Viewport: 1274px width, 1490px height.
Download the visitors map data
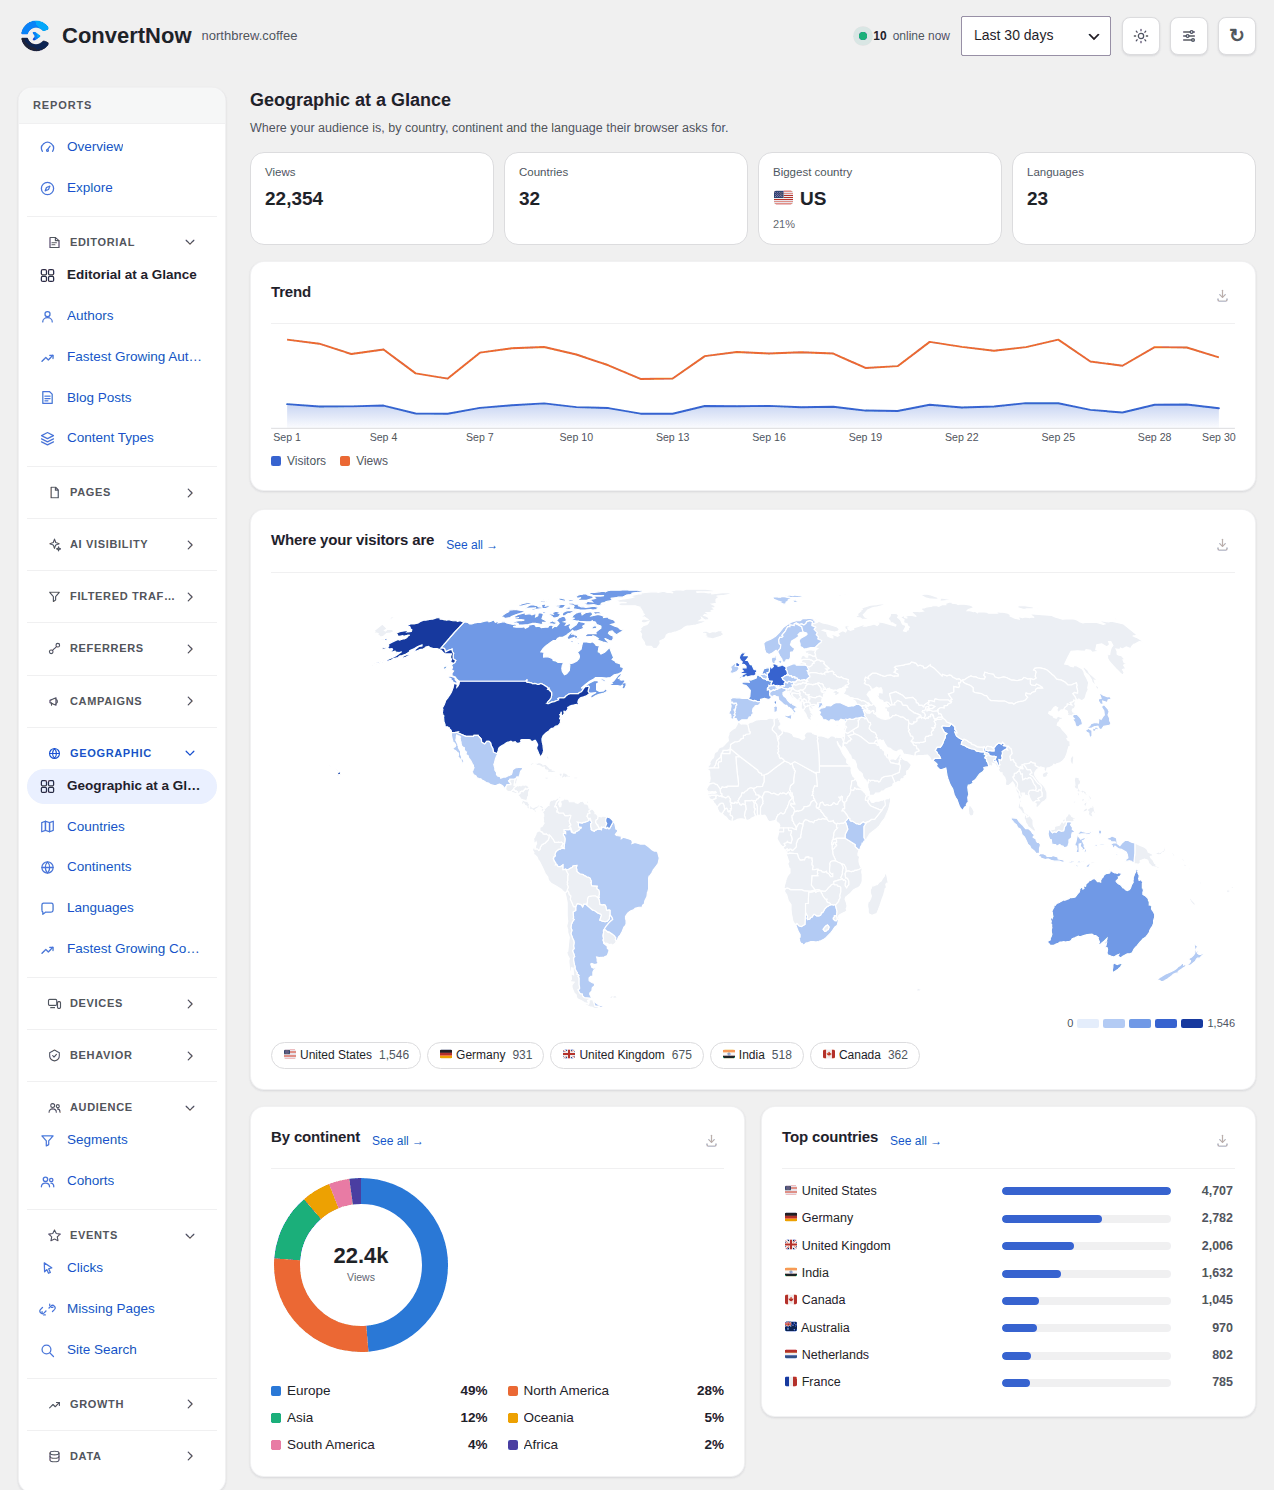click(x=1222, y=545)
